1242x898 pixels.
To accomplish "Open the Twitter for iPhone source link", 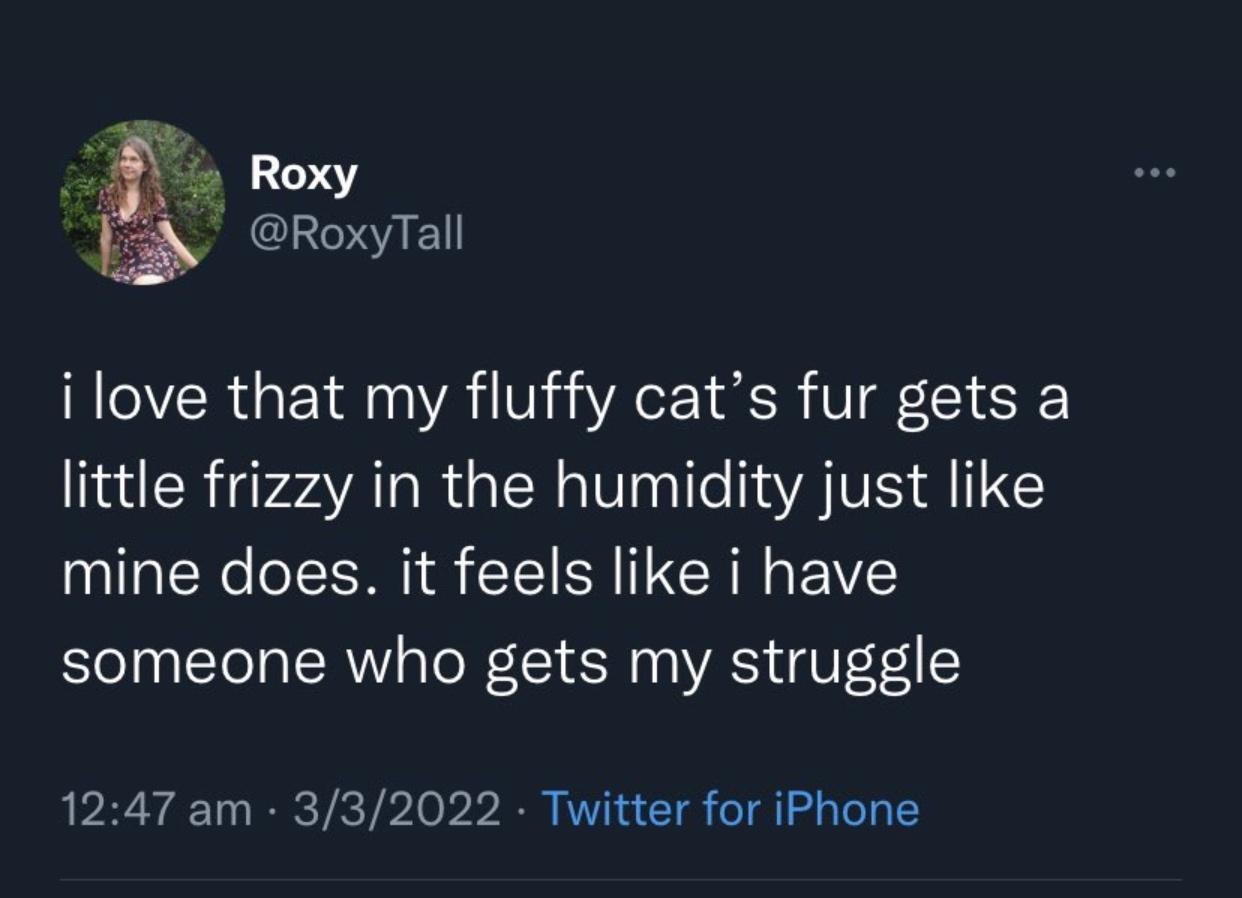I will [730, 808].
